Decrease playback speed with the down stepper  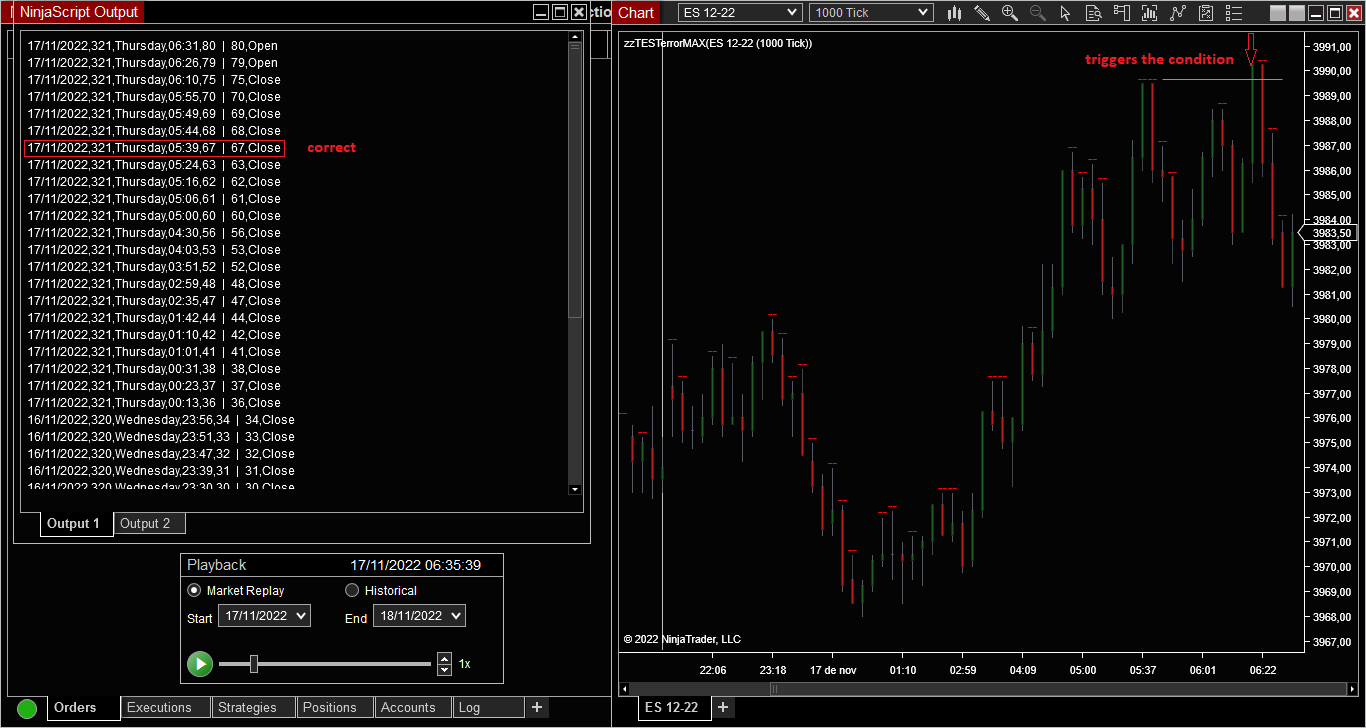pyautogui.click(x=444, y=668)
